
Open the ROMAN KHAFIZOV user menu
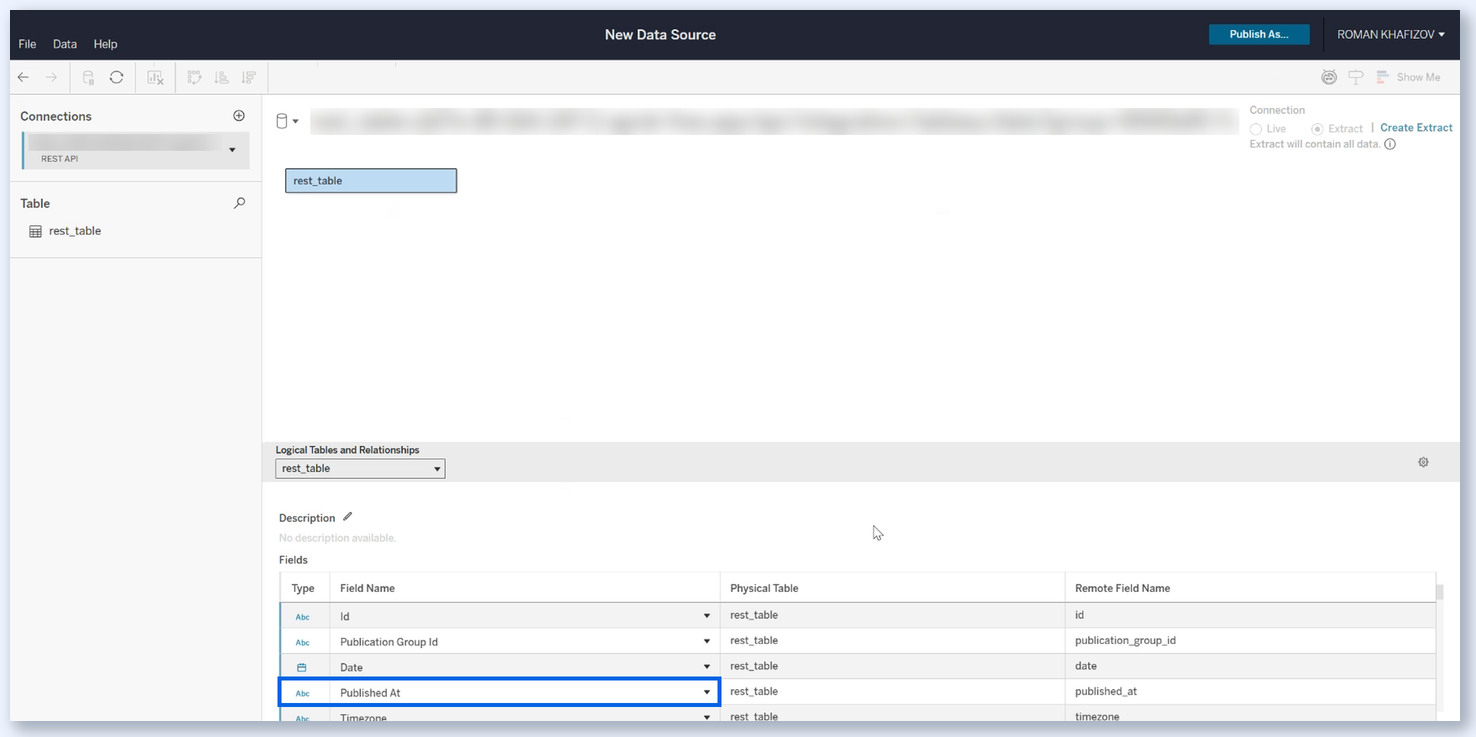coord(1391,35)
